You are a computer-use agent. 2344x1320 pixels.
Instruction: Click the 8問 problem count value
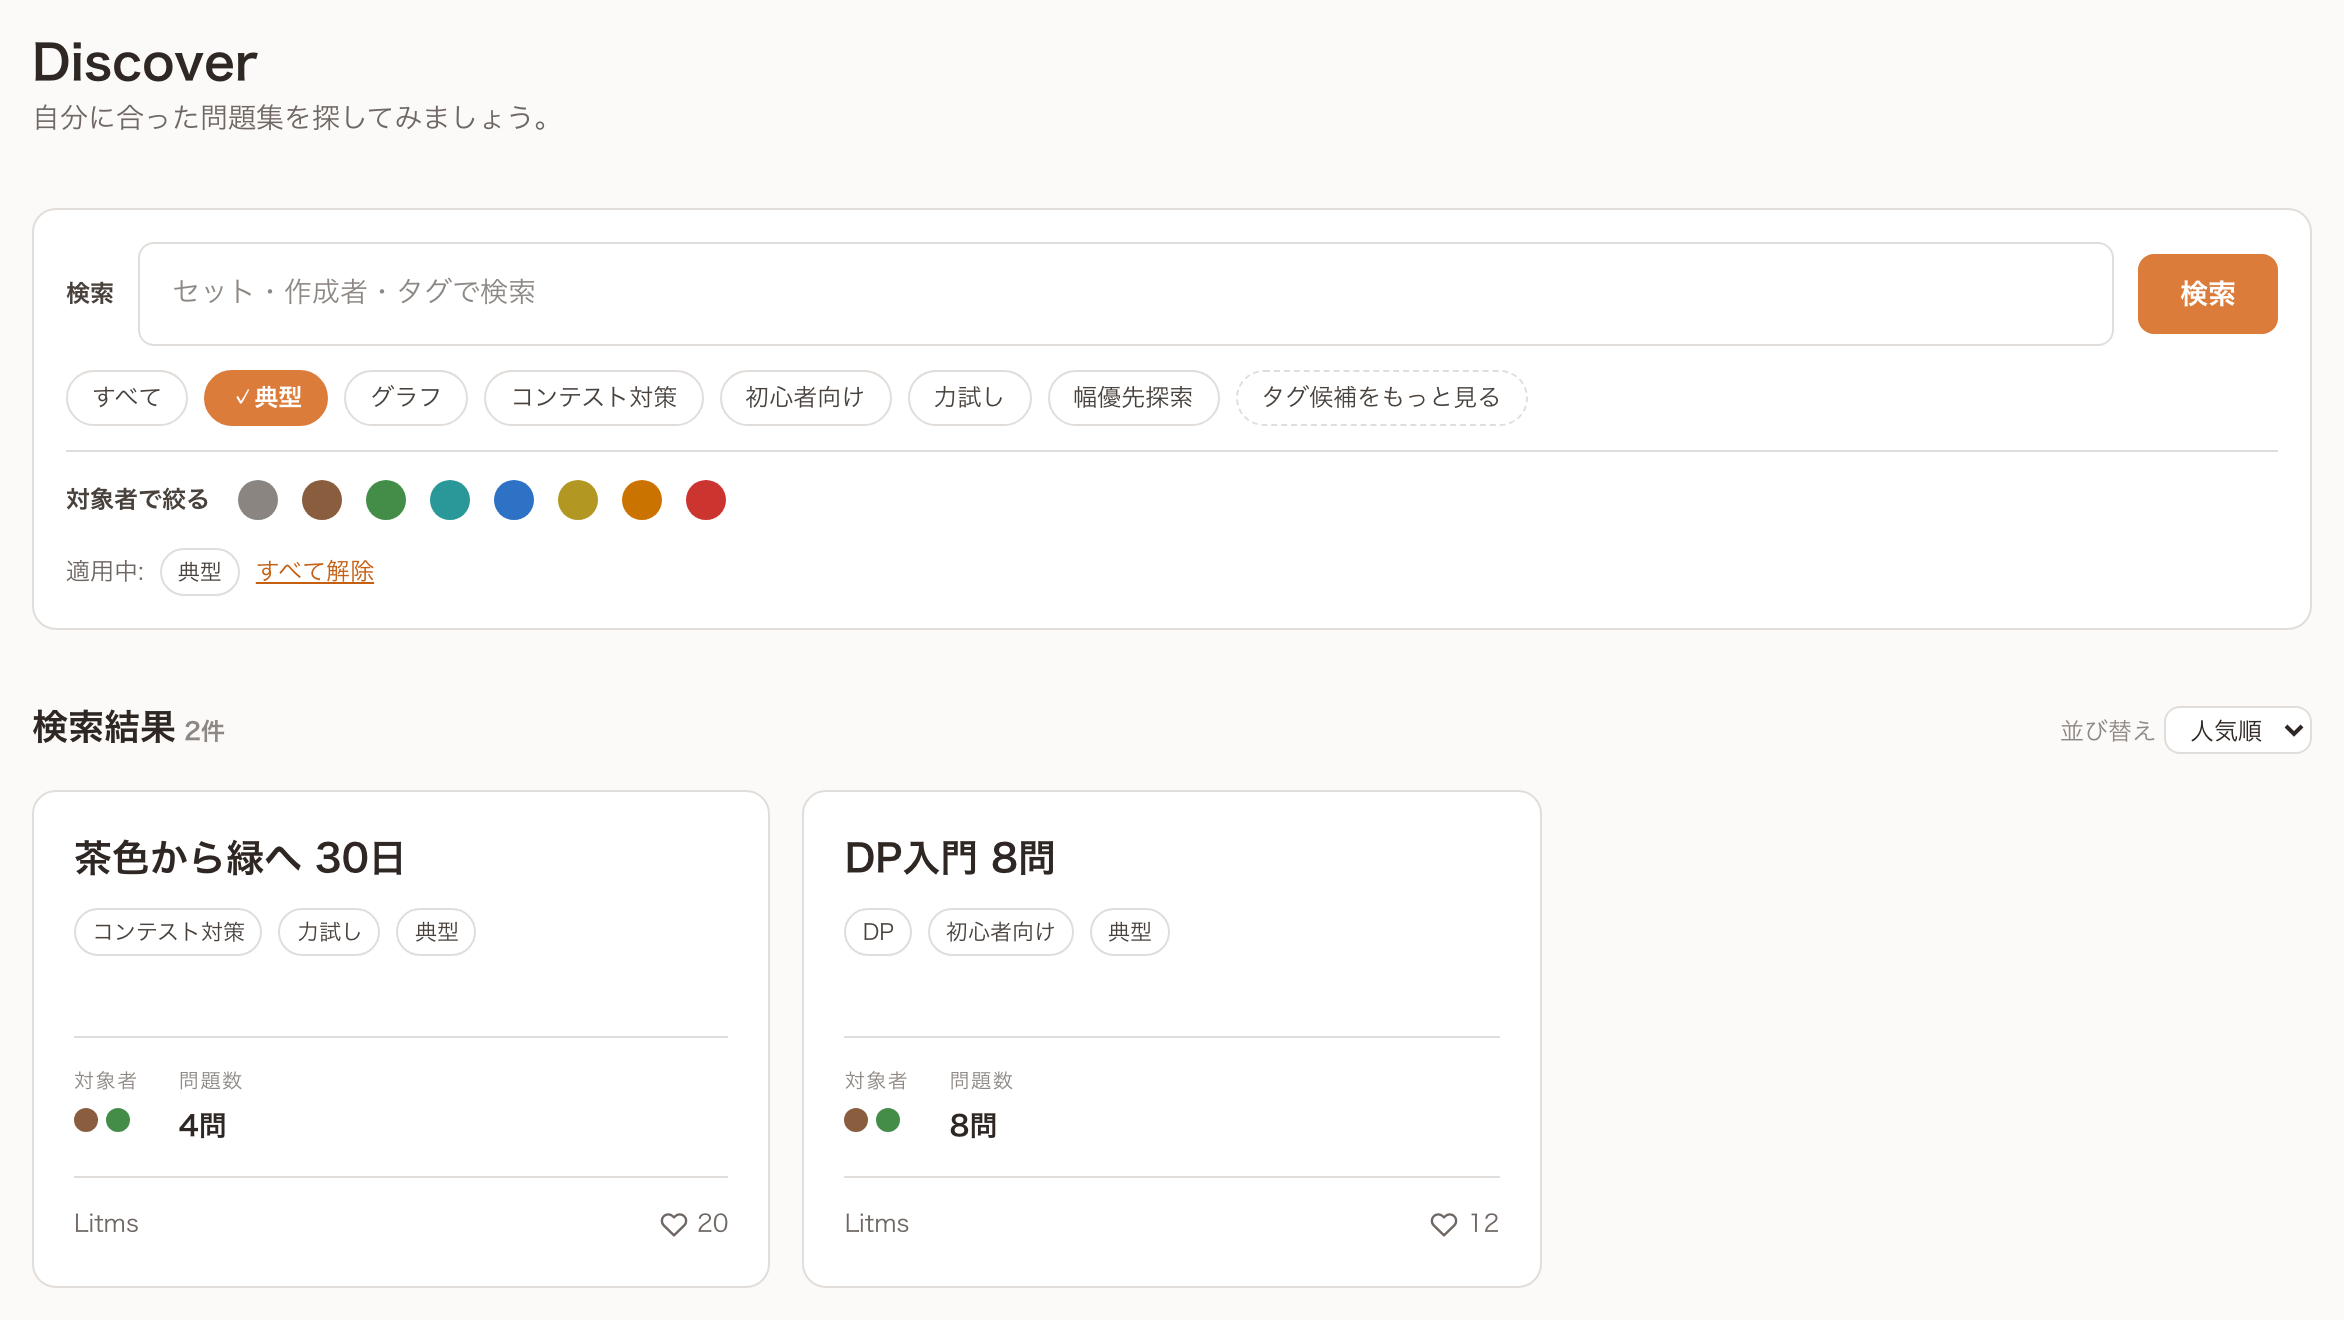pos(973,1126)
